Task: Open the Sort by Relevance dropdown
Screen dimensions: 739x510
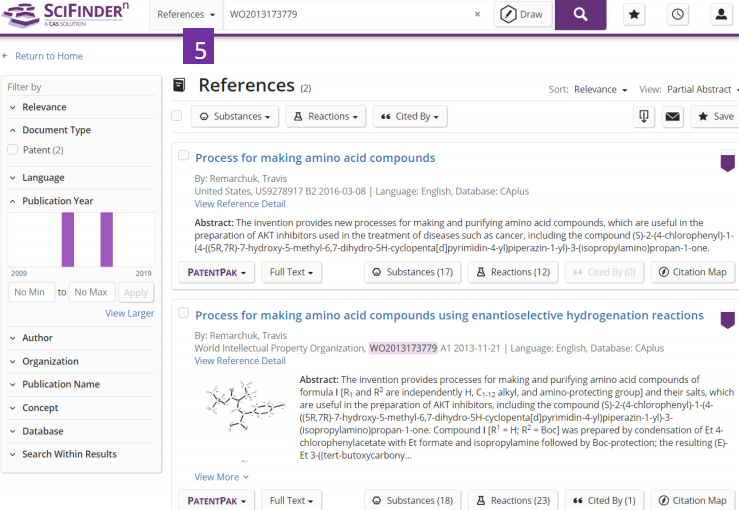Action: point(601,90)
